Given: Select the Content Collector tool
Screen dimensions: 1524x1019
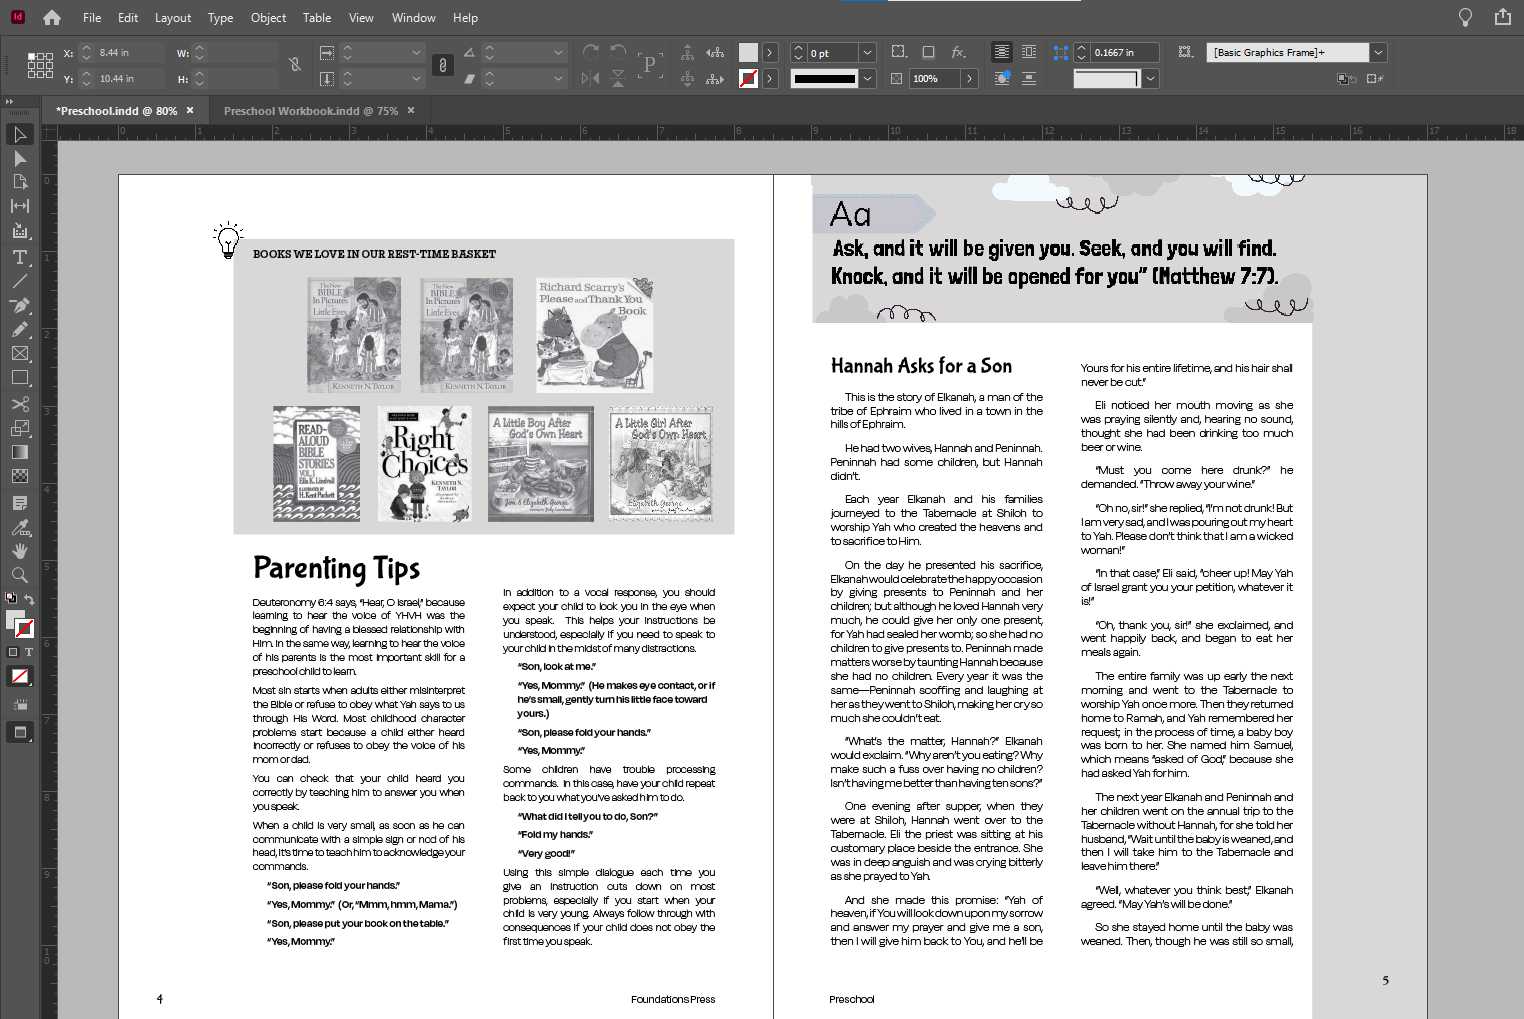Looking at the screenshot, I should [19, 231].
